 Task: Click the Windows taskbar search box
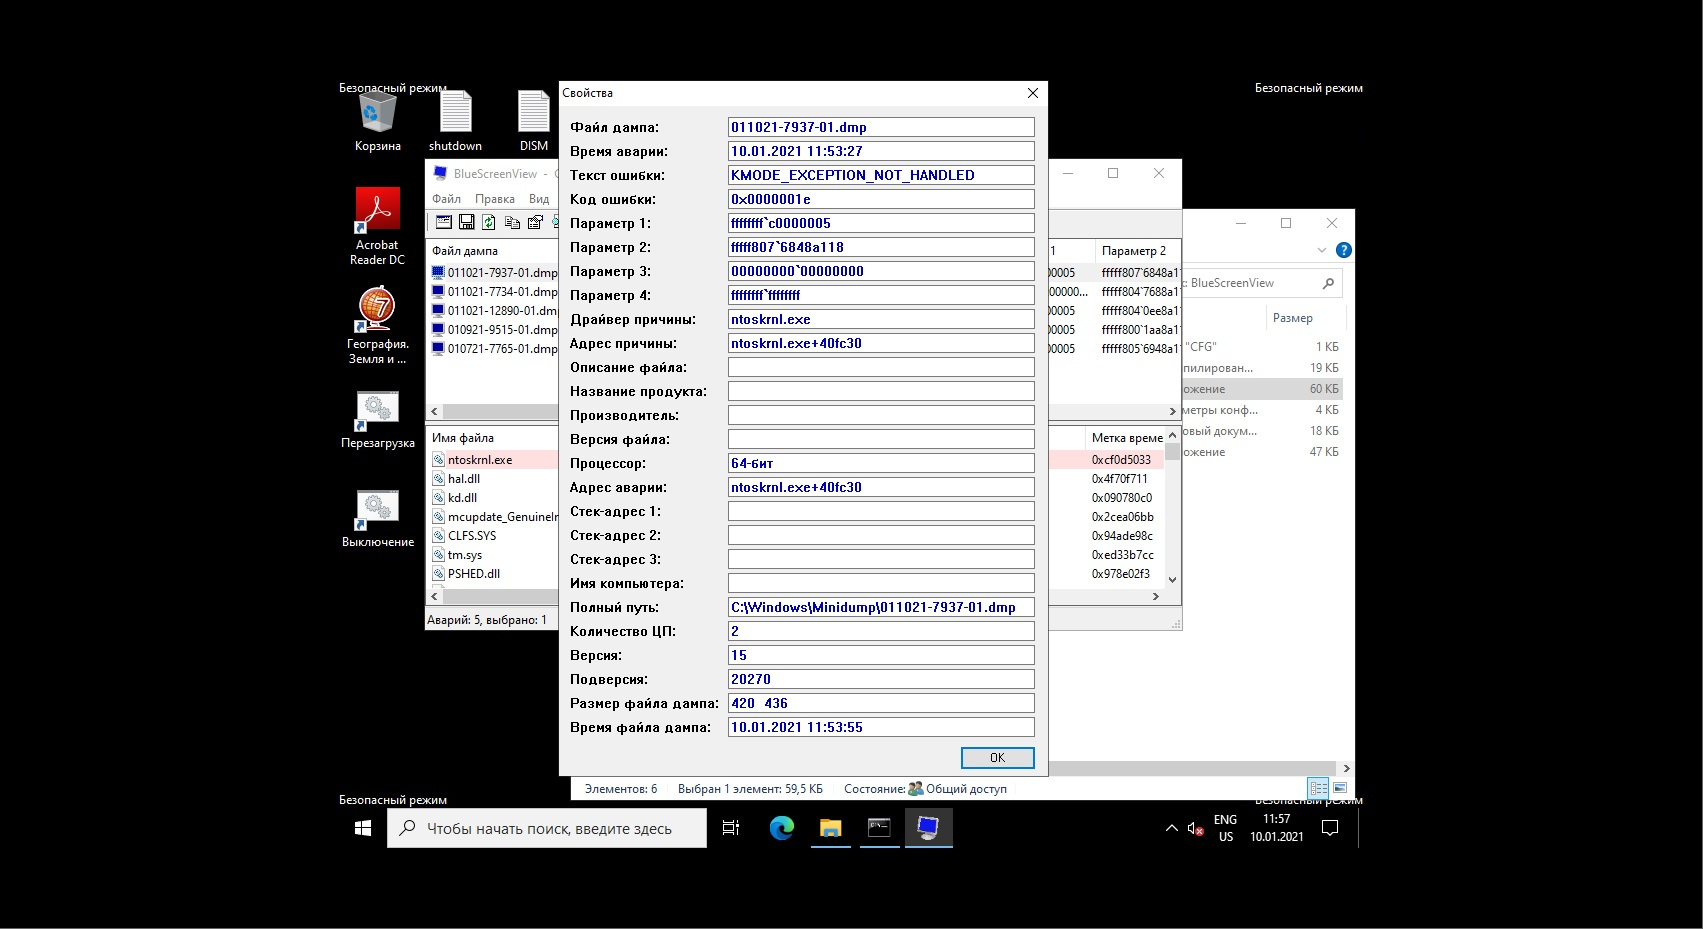coord(547,828)
